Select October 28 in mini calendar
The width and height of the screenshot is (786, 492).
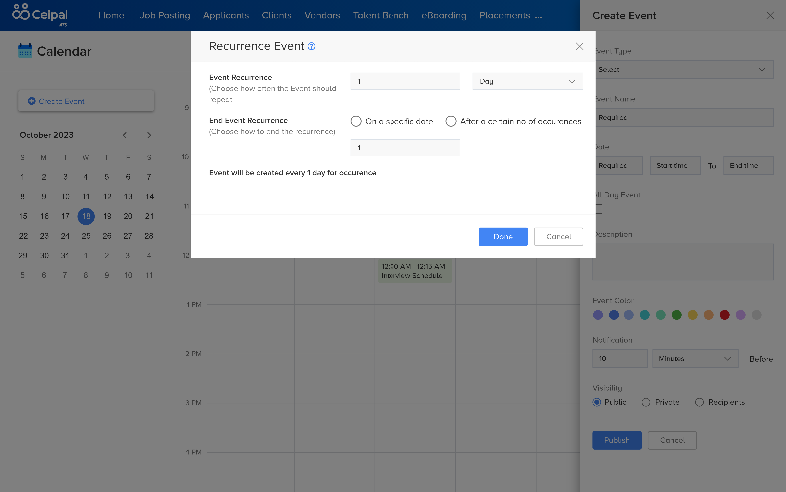click(x=149, y=236)
